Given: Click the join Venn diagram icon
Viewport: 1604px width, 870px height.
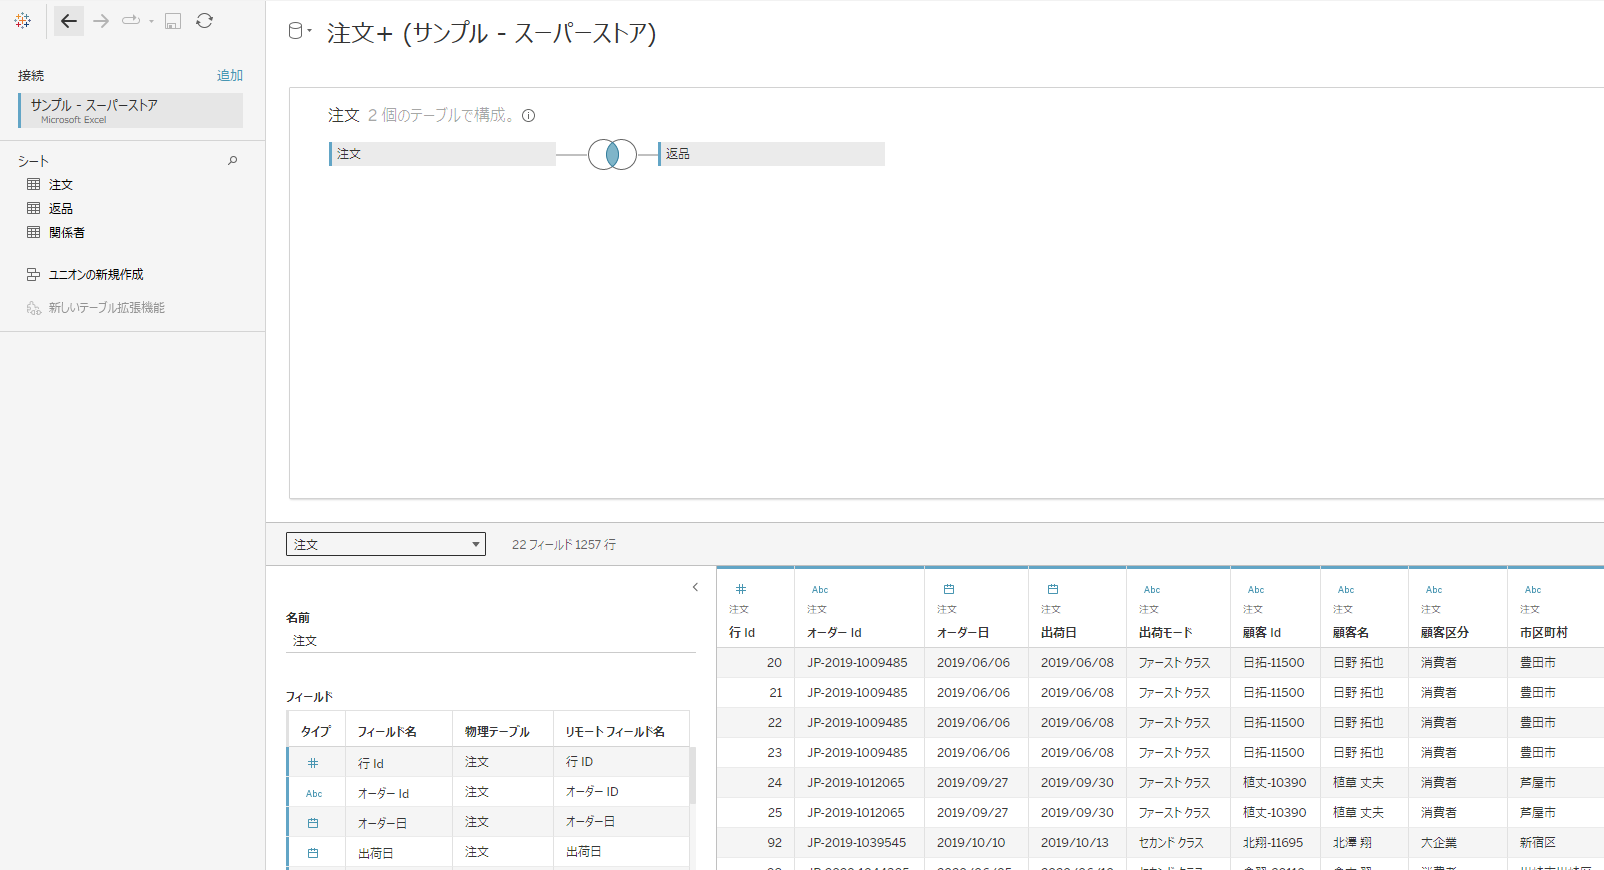Looking at the screenshot, I should (x=612, y=154).
